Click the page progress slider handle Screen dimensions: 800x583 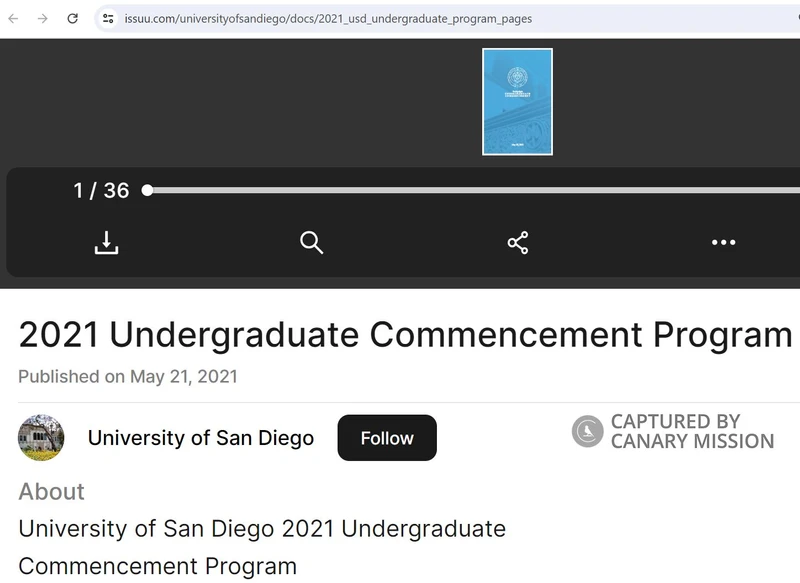[x=147, y=190]
